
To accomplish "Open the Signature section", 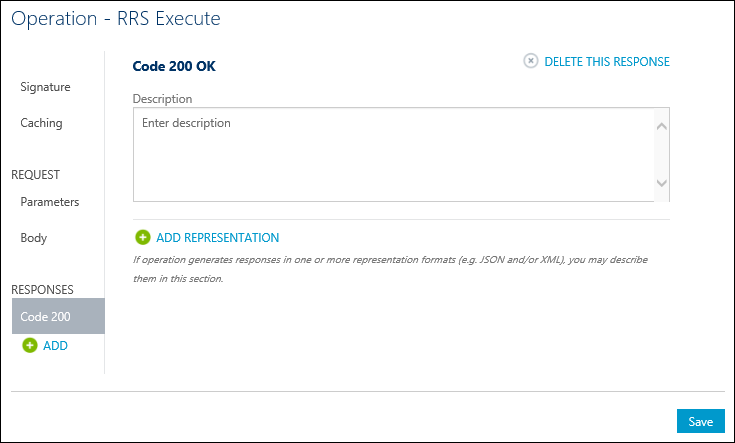I will (x=45, y=87).
